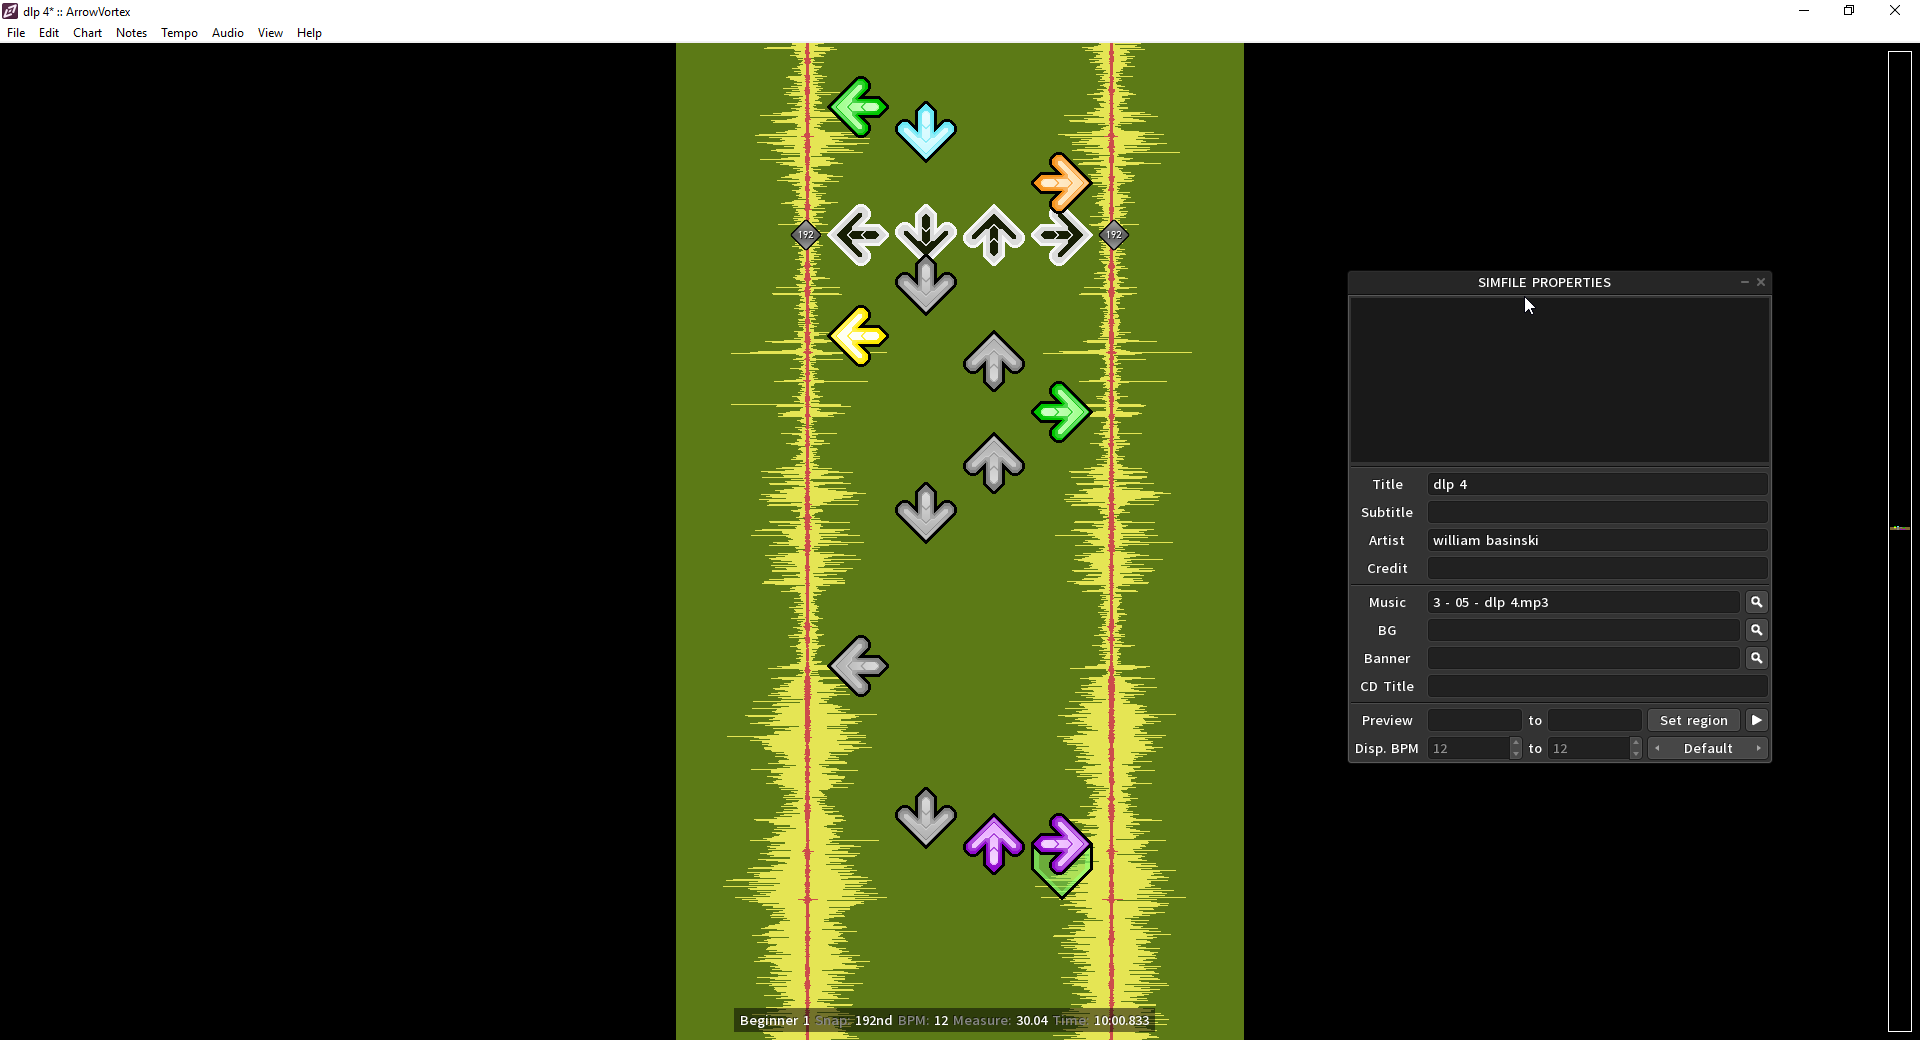1920x1040 pixels.
Task: Select the orange right arrow note
Action: click(x=1060, y=182)
